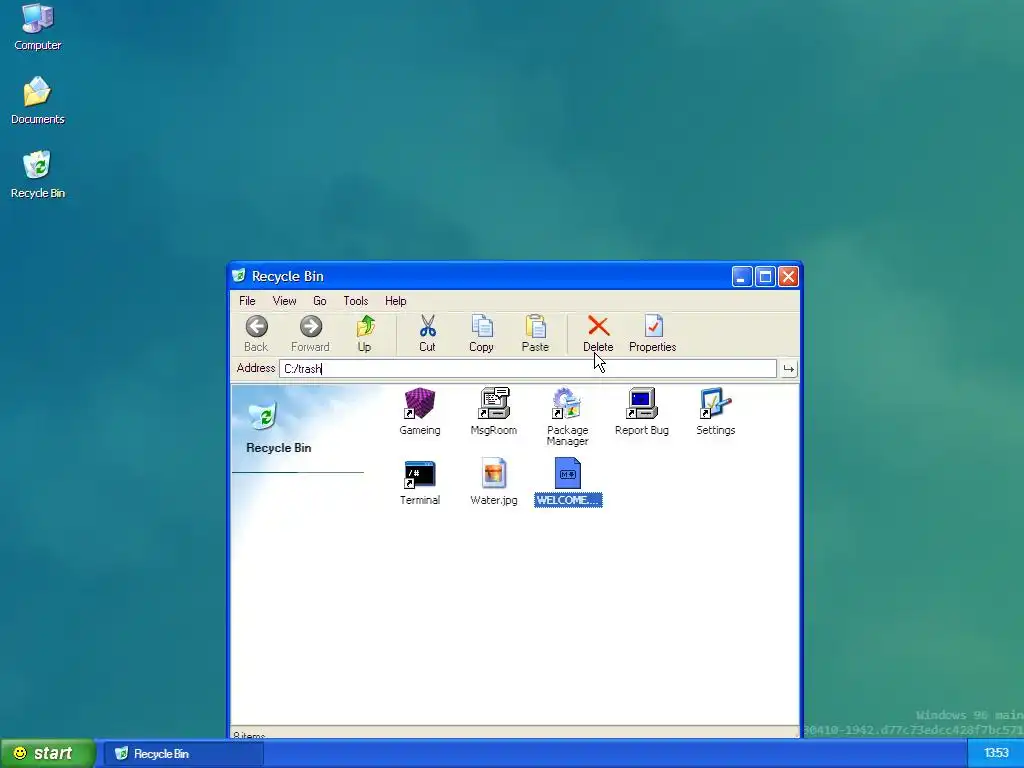This screenshot has height=768, width=1024.
Task: Select the Settings shortcut icon
Action: pyautogui.click(x=716, y=411)
